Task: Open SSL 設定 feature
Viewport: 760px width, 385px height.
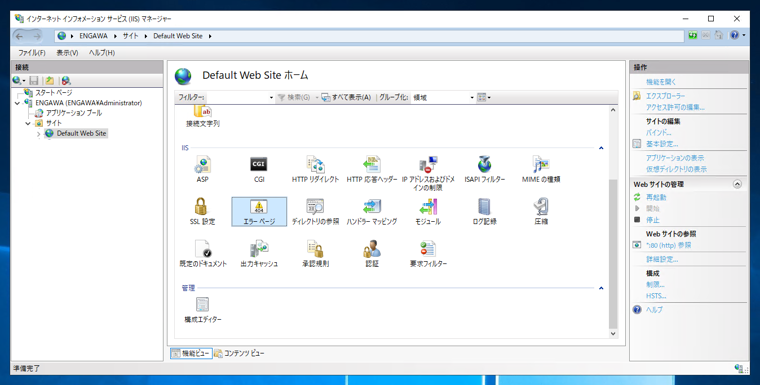Action: (202, 211)
